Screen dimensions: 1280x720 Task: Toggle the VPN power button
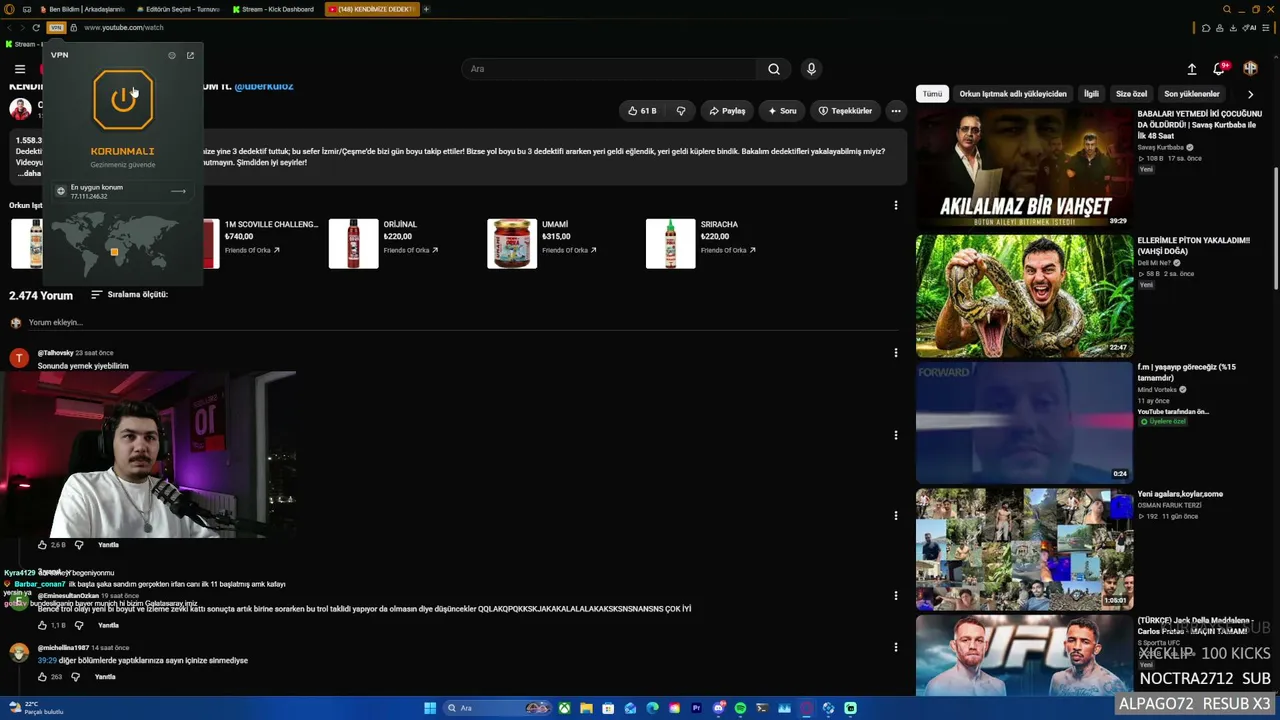[x=123, y=100]
